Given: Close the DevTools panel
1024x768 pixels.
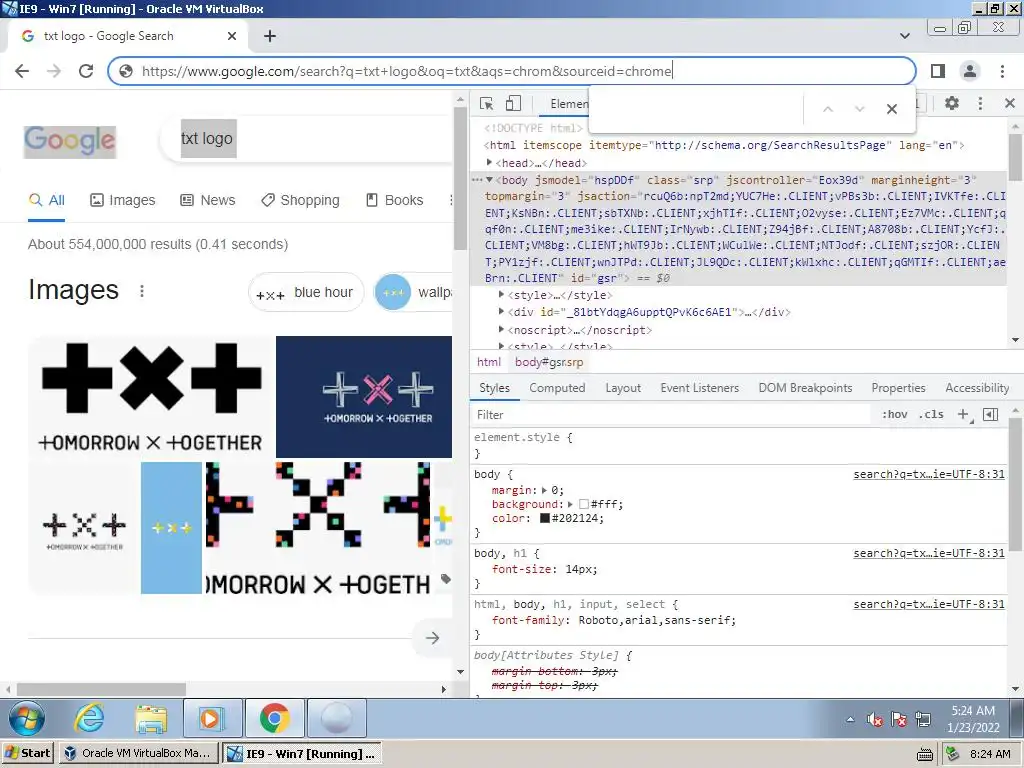Looking at the screenshot, I should (x=1010, y=103).
